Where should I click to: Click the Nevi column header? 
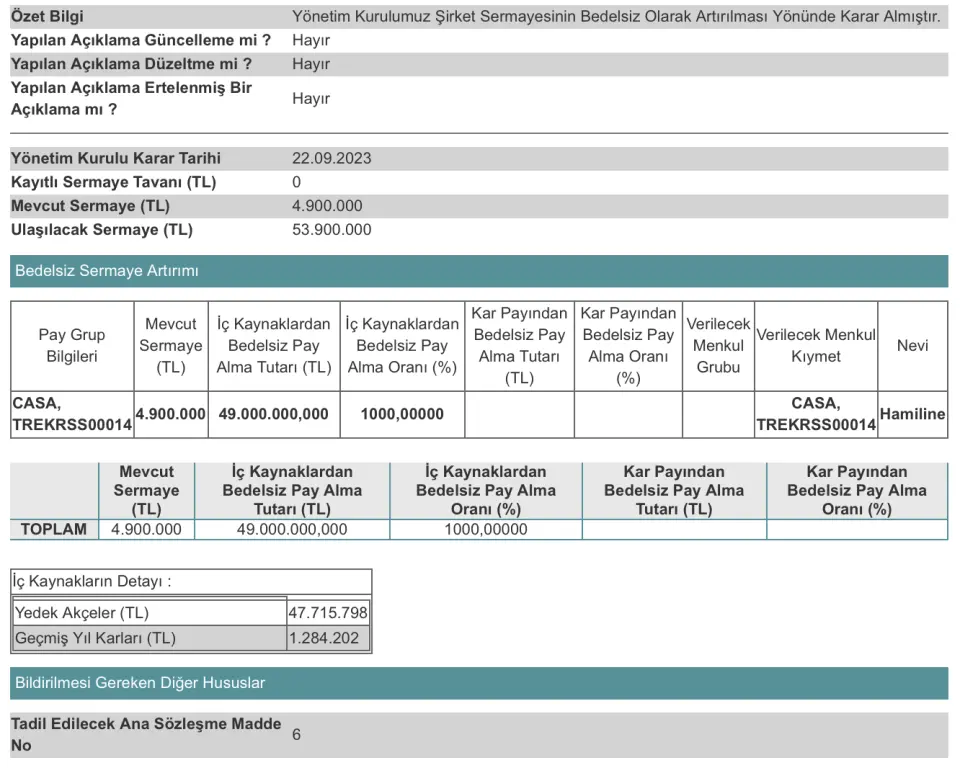[912, 346]
